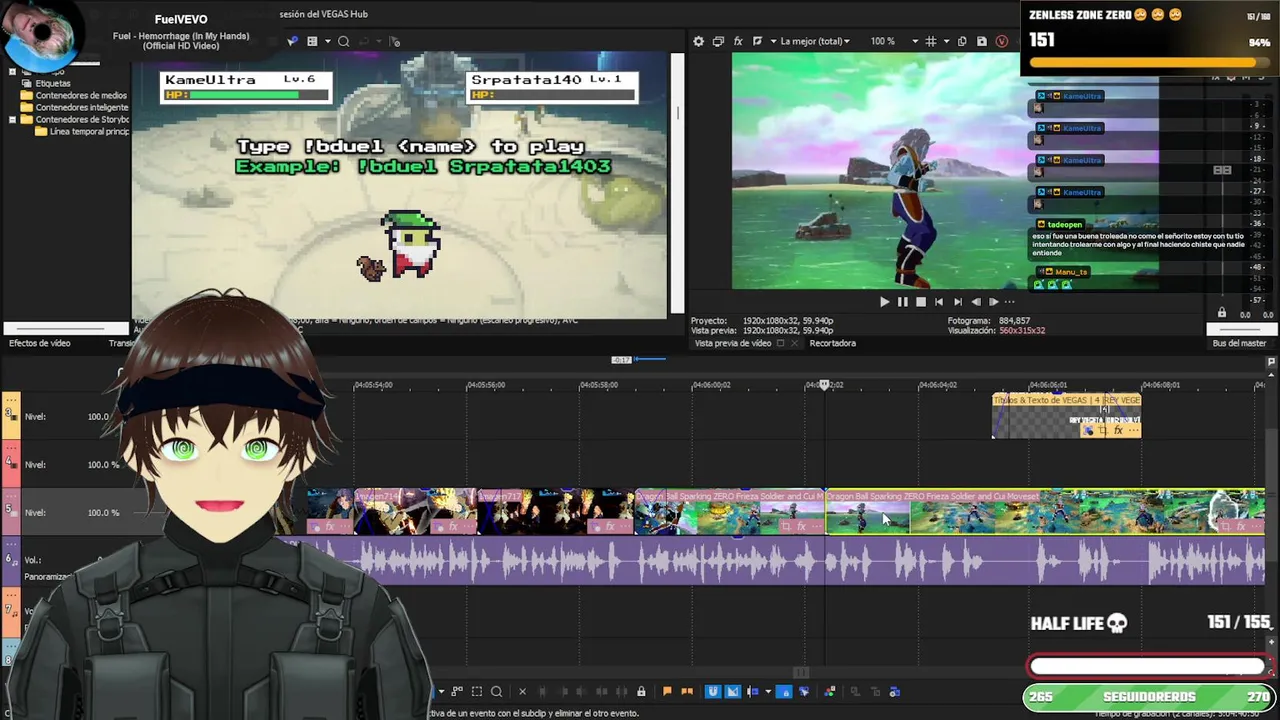Image resolution: width=1280 pixels, height=720 pixels.
Task: Click track 3 Nivel 100.0 % level
Action: tap(99, 416)
